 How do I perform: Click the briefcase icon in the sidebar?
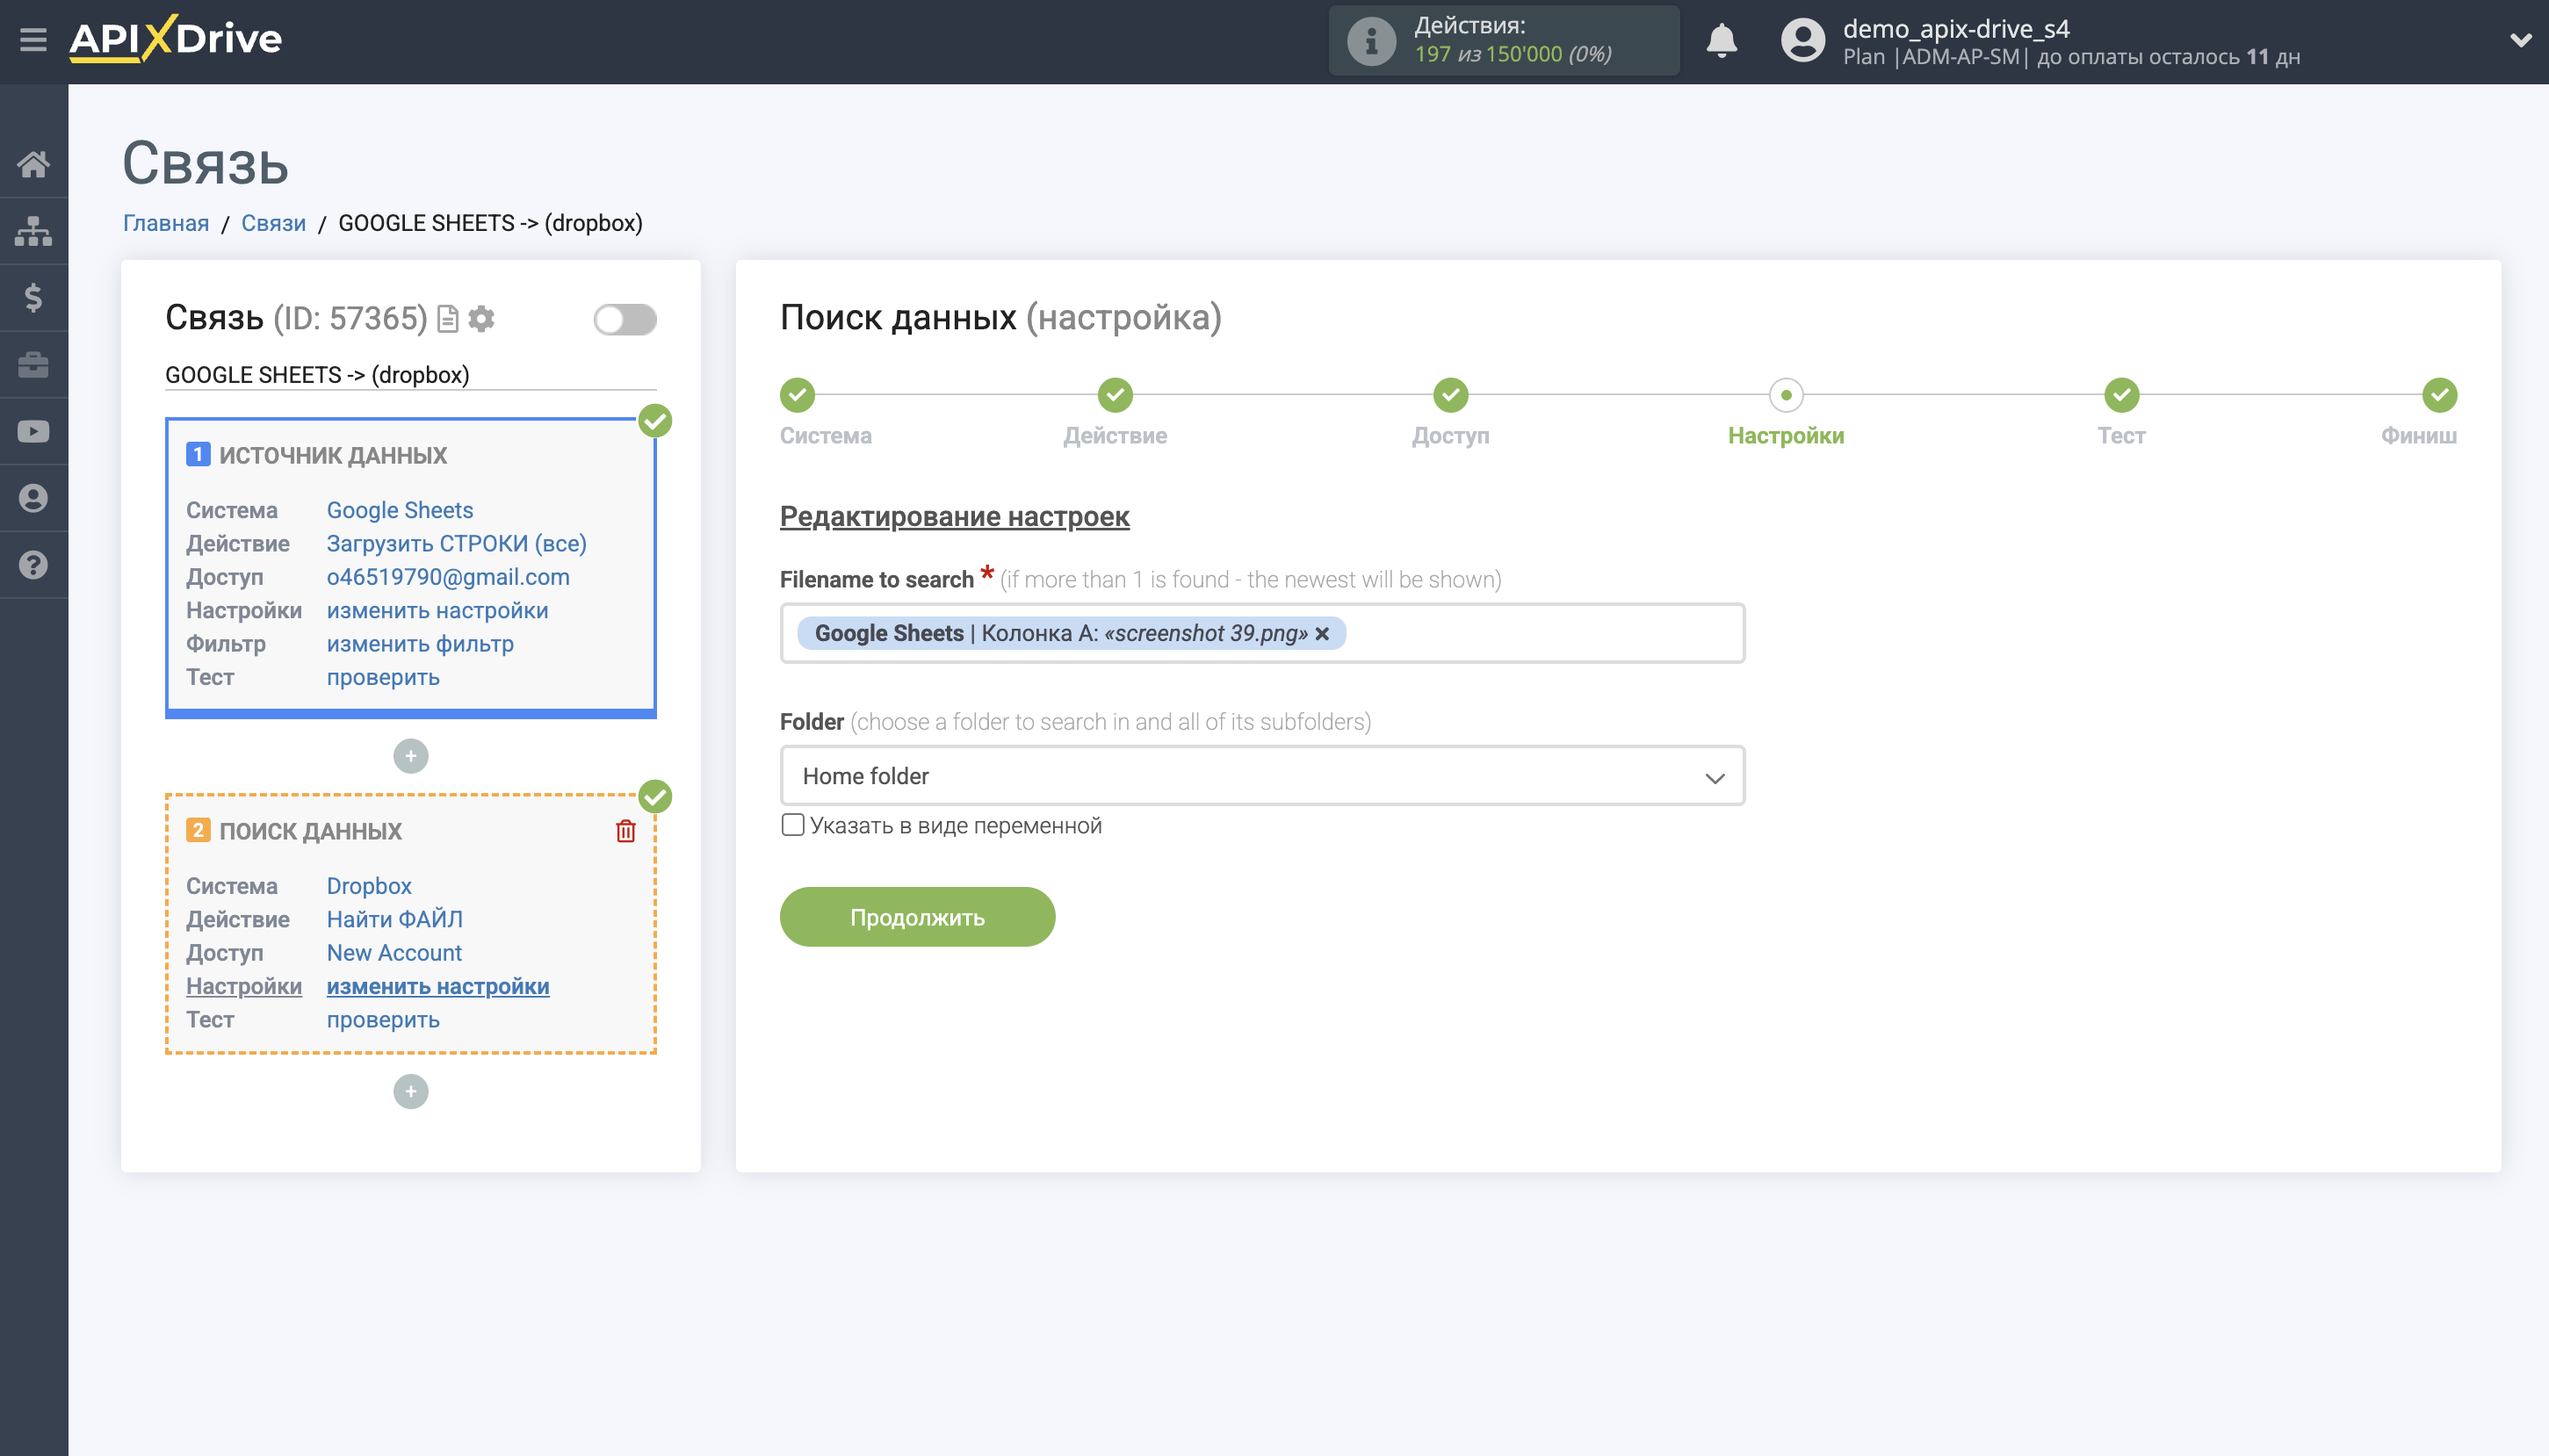click(33, 364)
